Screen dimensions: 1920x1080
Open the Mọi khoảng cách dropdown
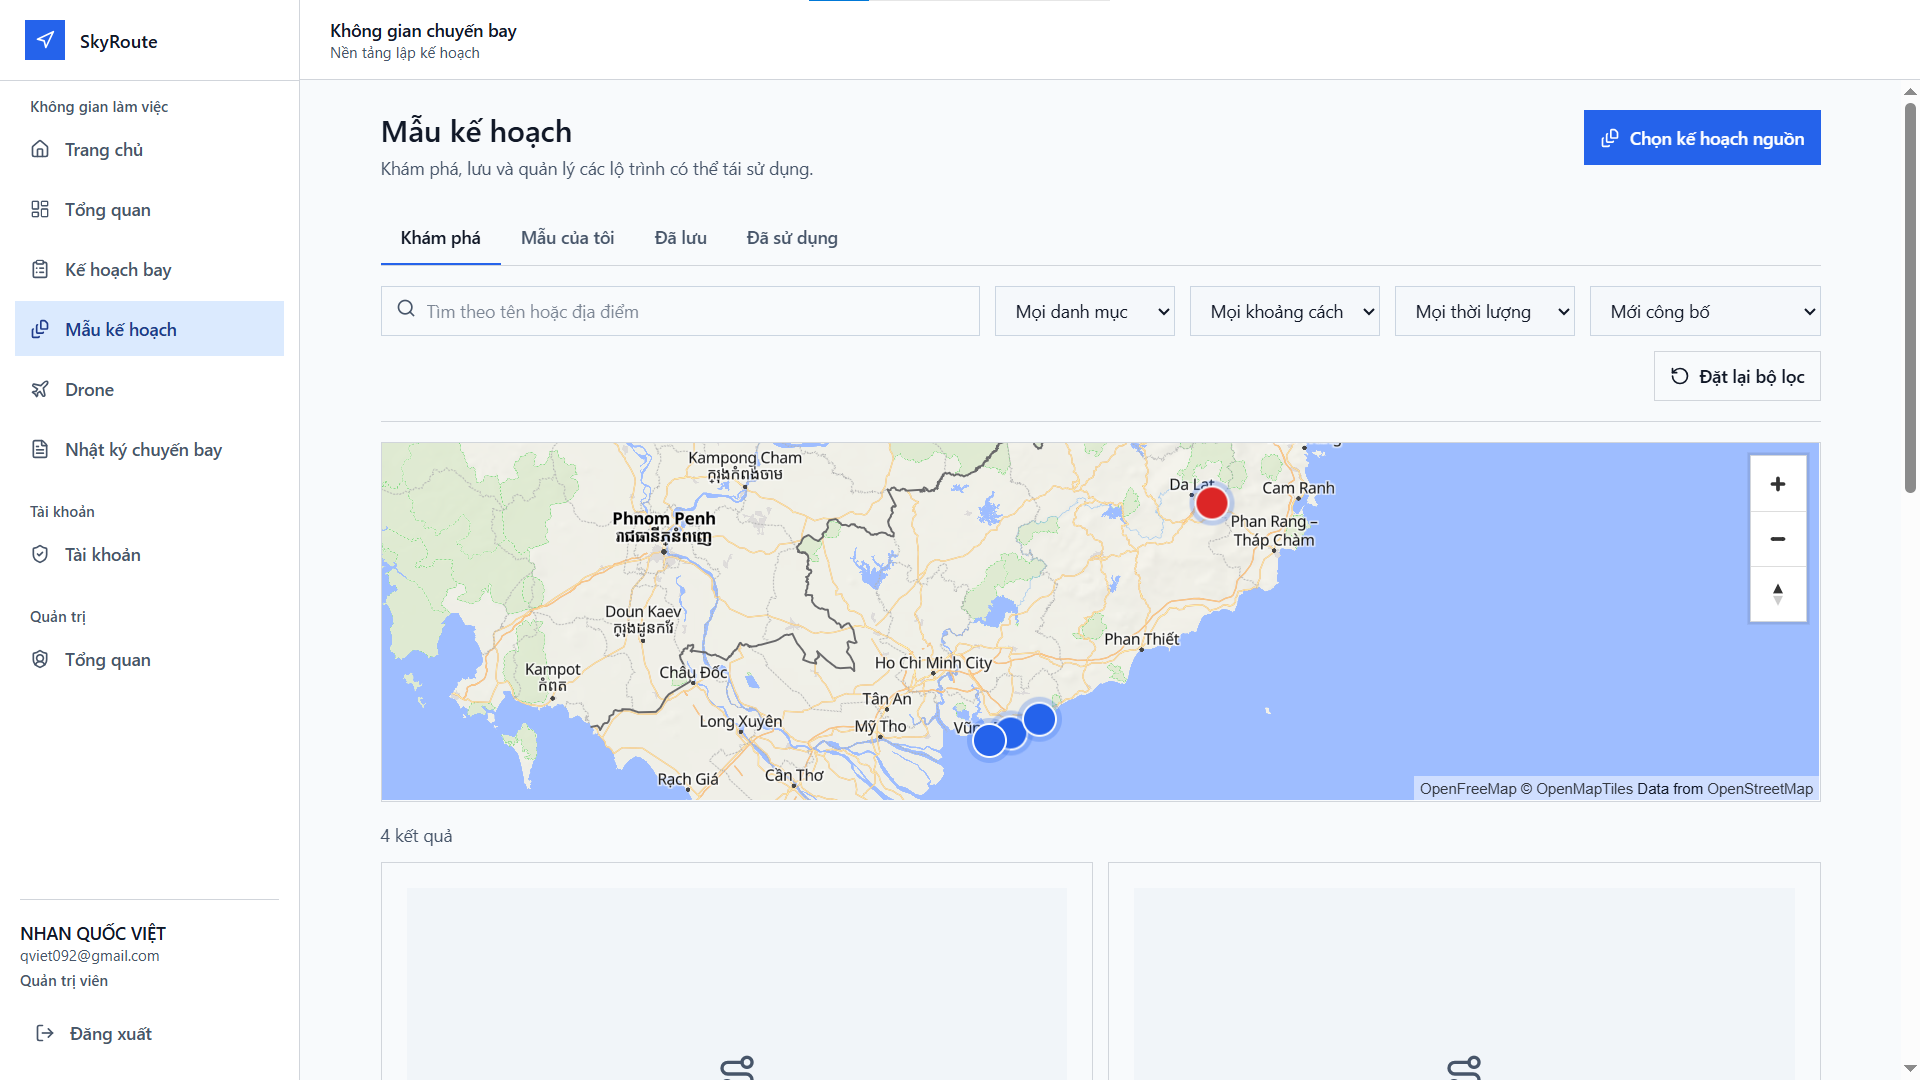[1284, 311]
